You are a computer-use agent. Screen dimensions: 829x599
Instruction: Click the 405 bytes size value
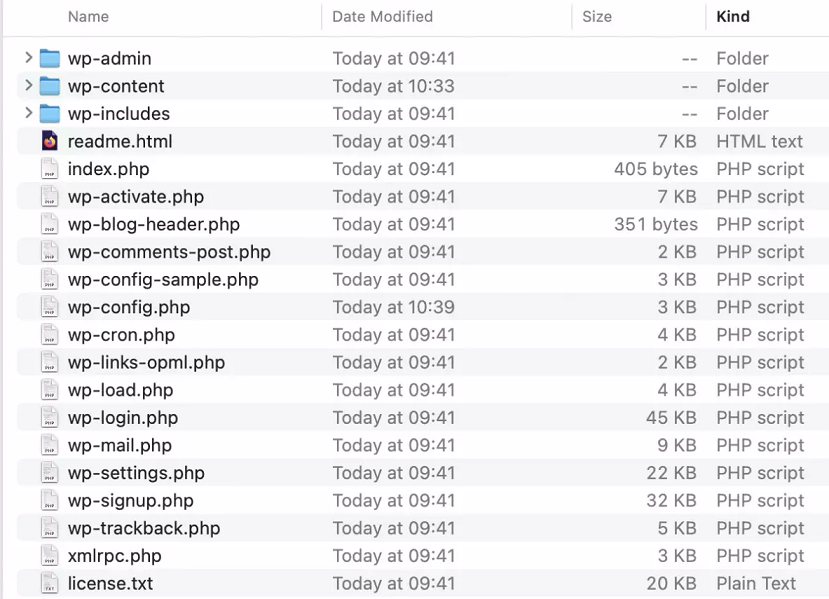[656, 169]
